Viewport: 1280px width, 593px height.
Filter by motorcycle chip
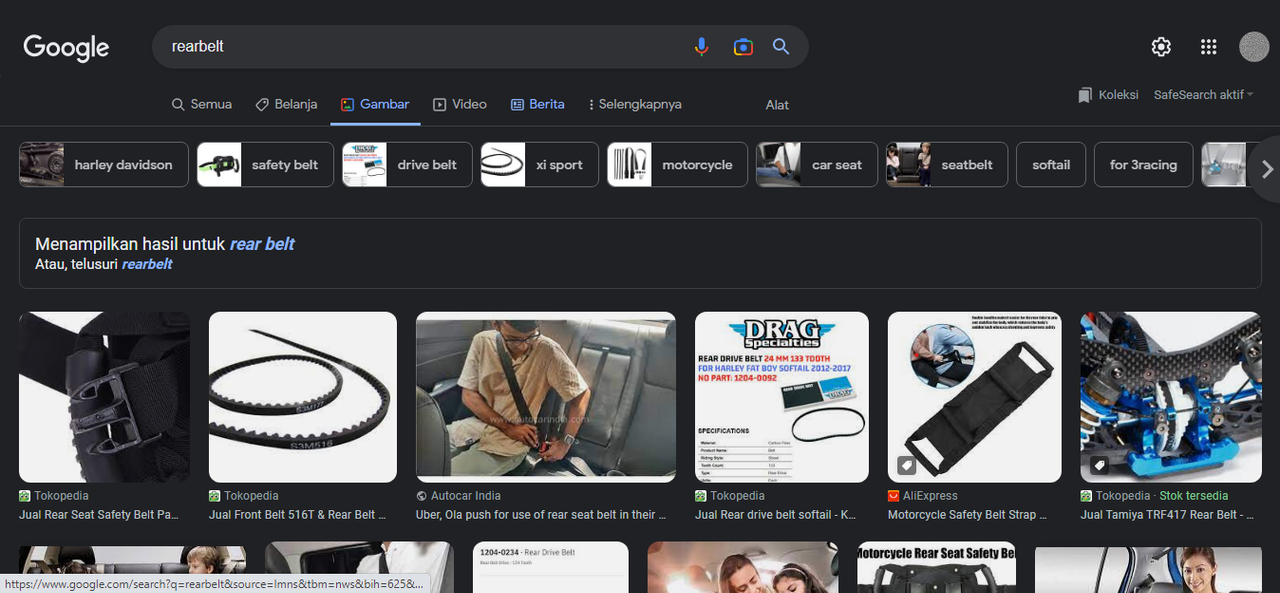coord(678,165)
